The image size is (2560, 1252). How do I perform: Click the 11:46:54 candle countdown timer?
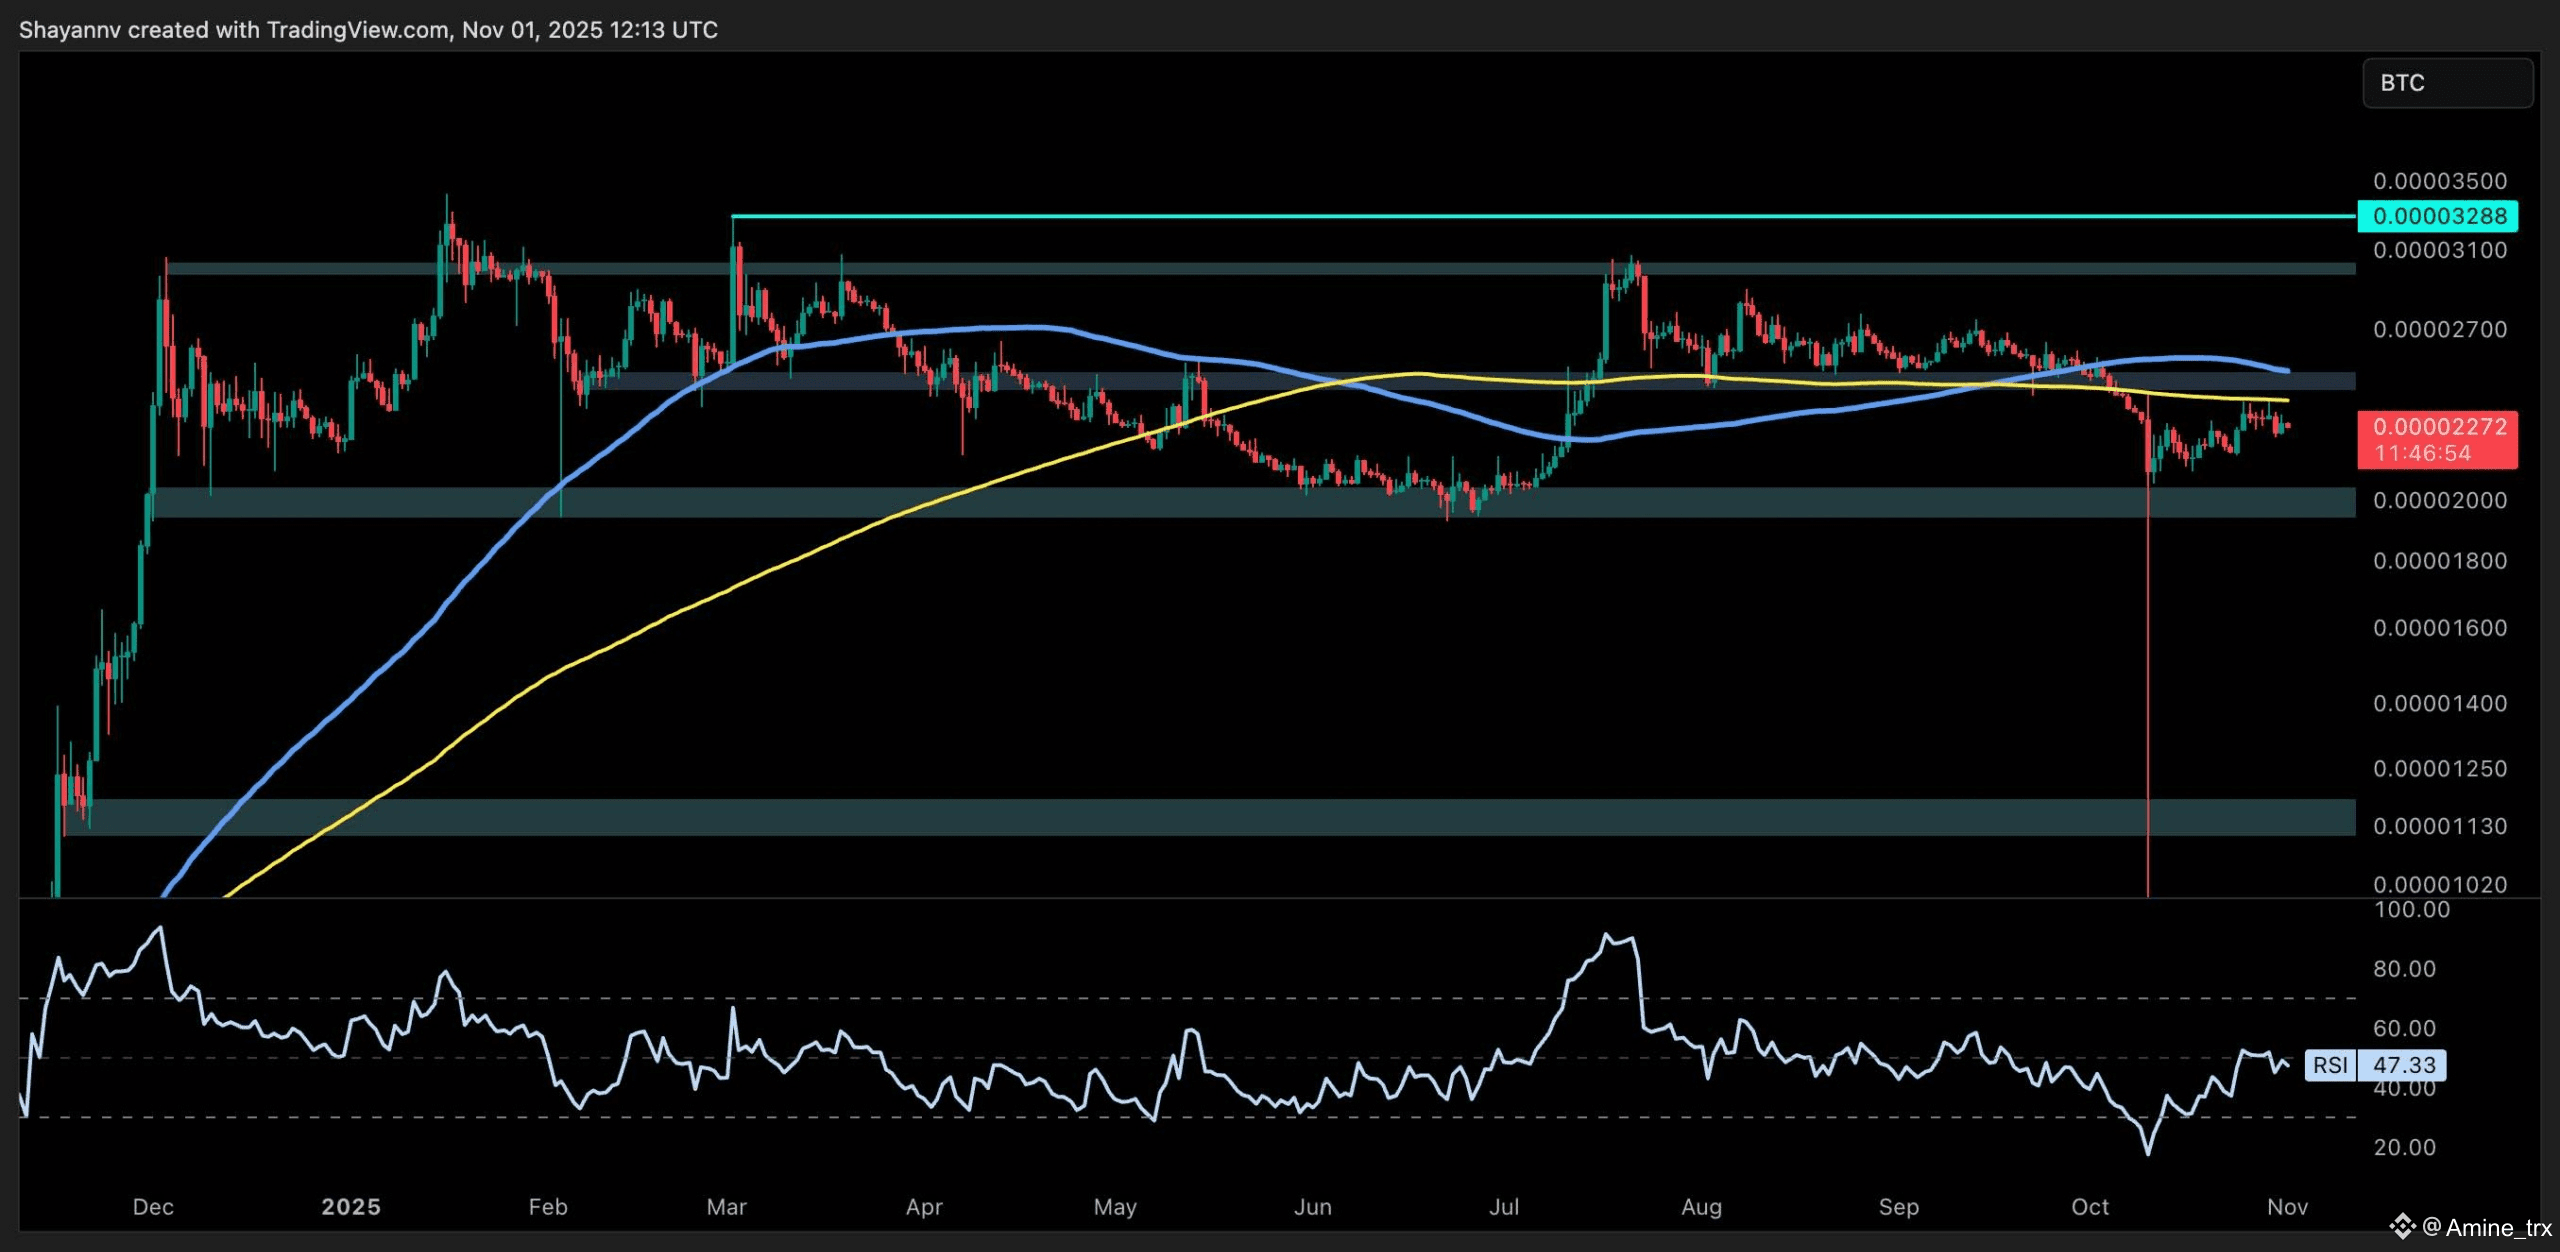click(x=2422, y=453)
